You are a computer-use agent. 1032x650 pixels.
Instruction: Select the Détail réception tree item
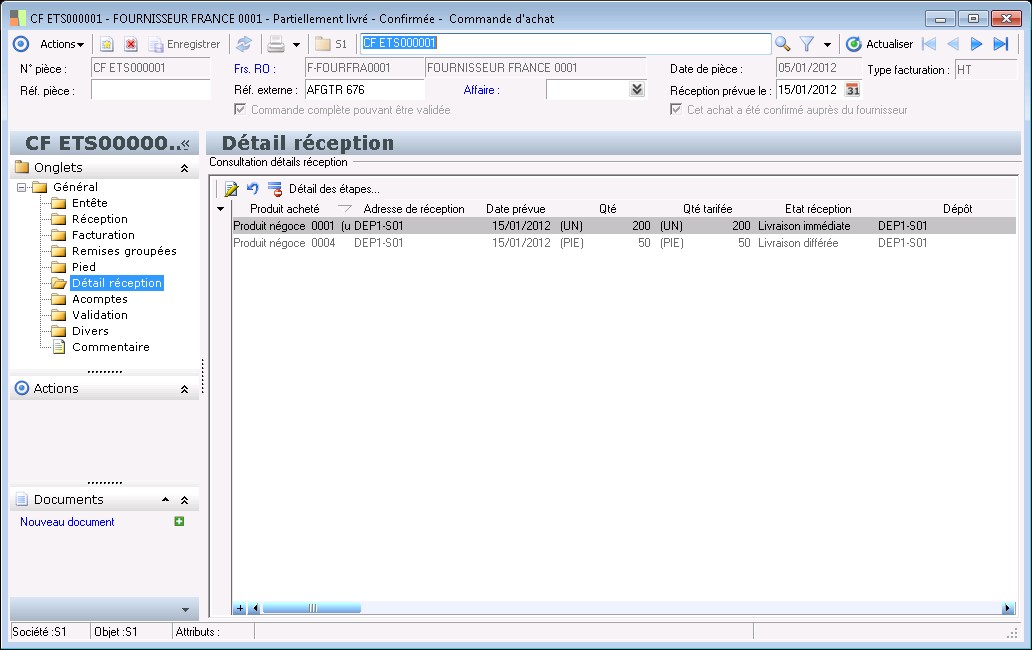point(116,283)
